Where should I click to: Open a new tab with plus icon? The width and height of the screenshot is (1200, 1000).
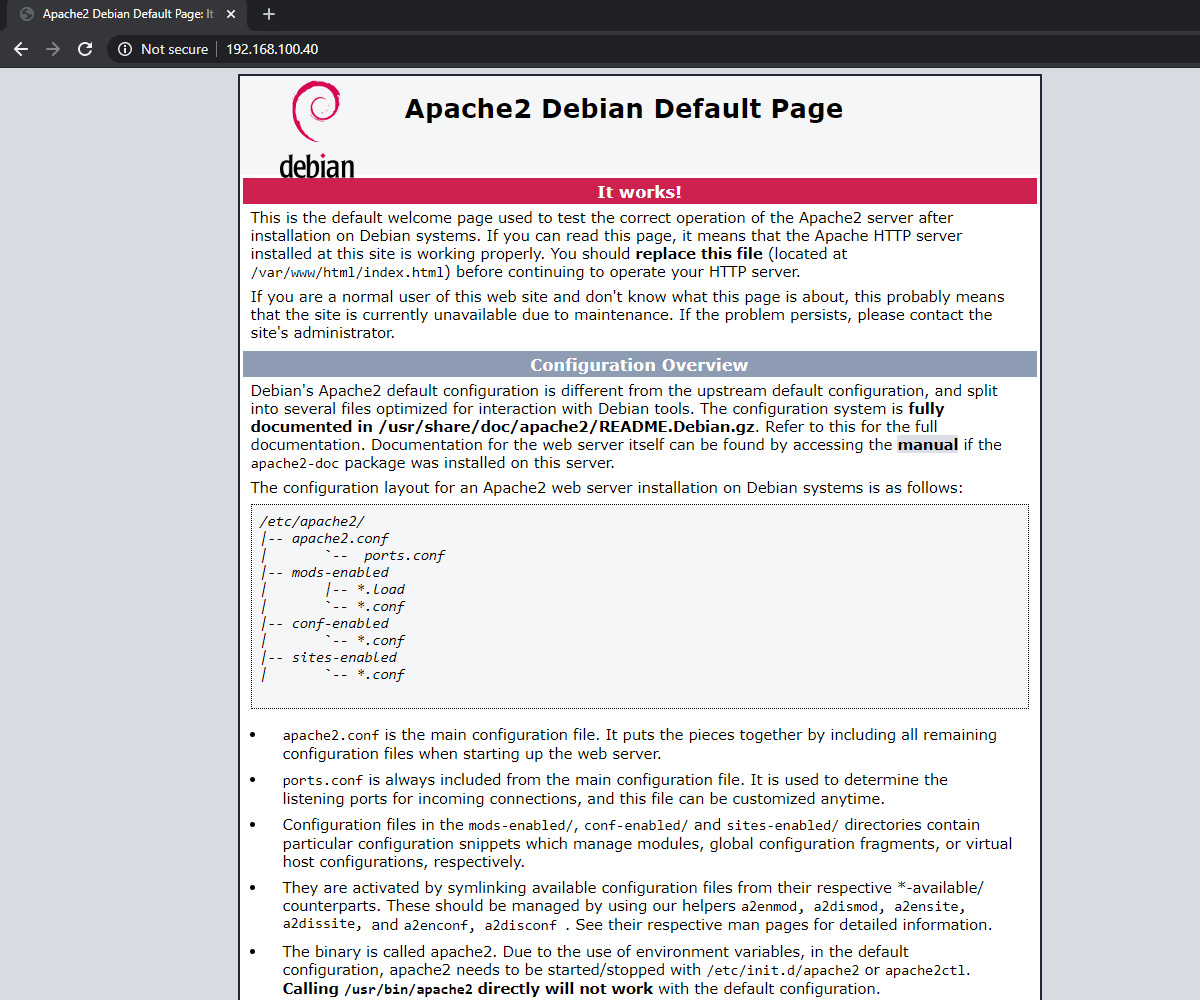269,14
